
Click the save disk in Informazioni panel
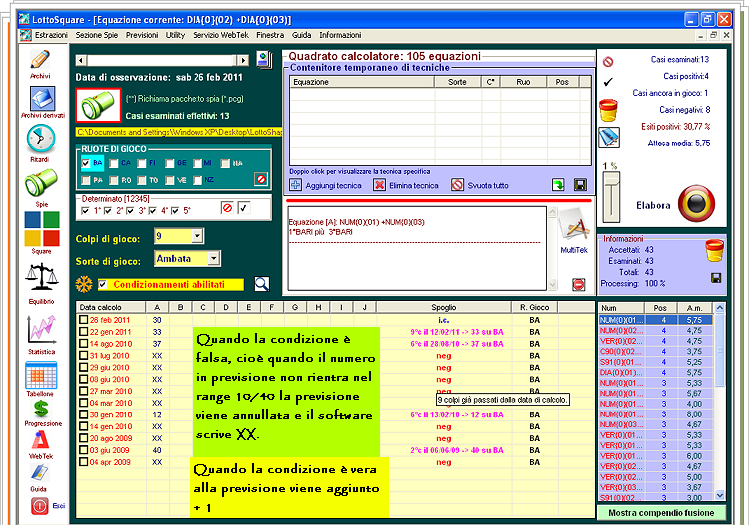tap(716, 278)
